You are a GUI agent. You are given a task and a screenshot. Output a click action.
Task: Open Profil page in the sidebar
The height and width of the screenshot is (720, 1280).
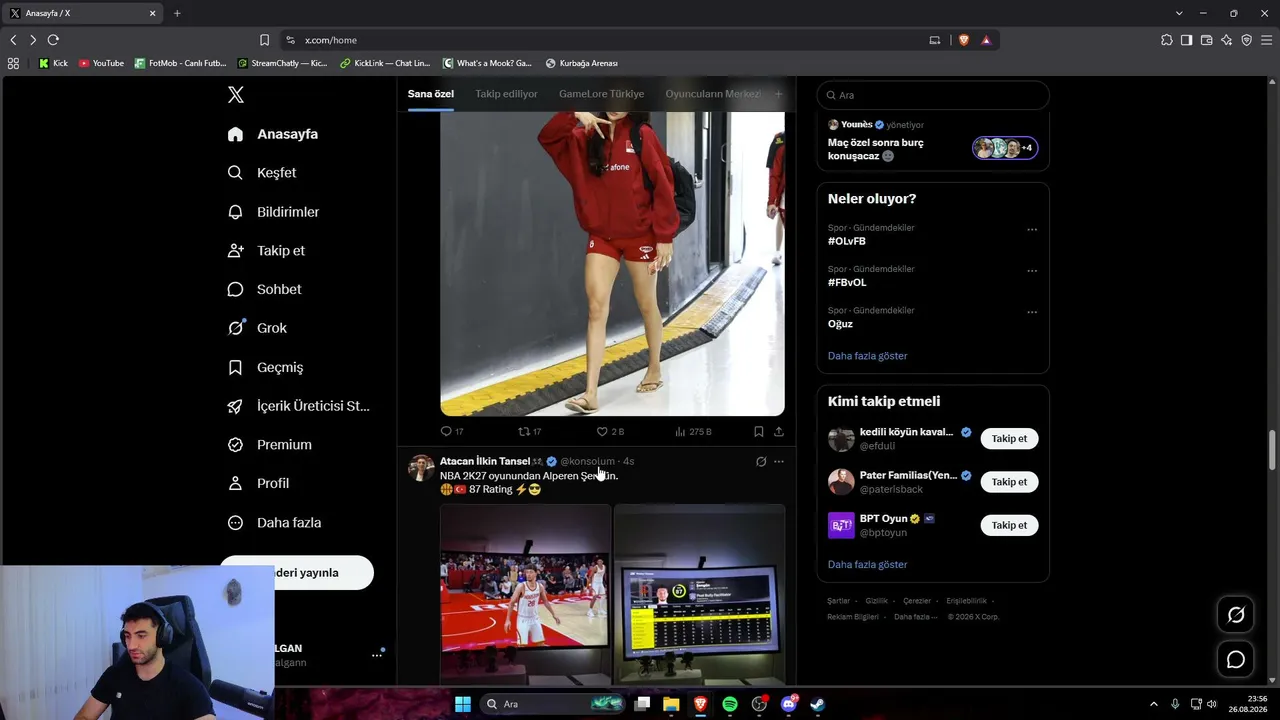(x=259, y=483)
